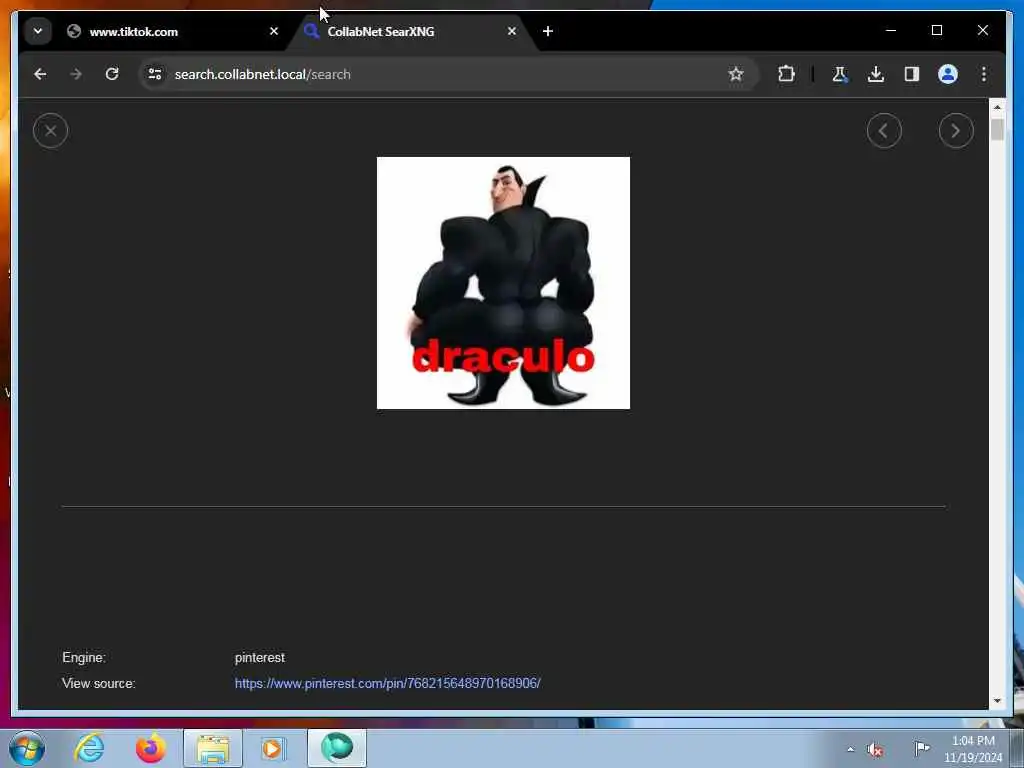The width and height of the screenshot is (1024, 768).
Task: Click the address bar URL
Action: click(x=263, y=74)
